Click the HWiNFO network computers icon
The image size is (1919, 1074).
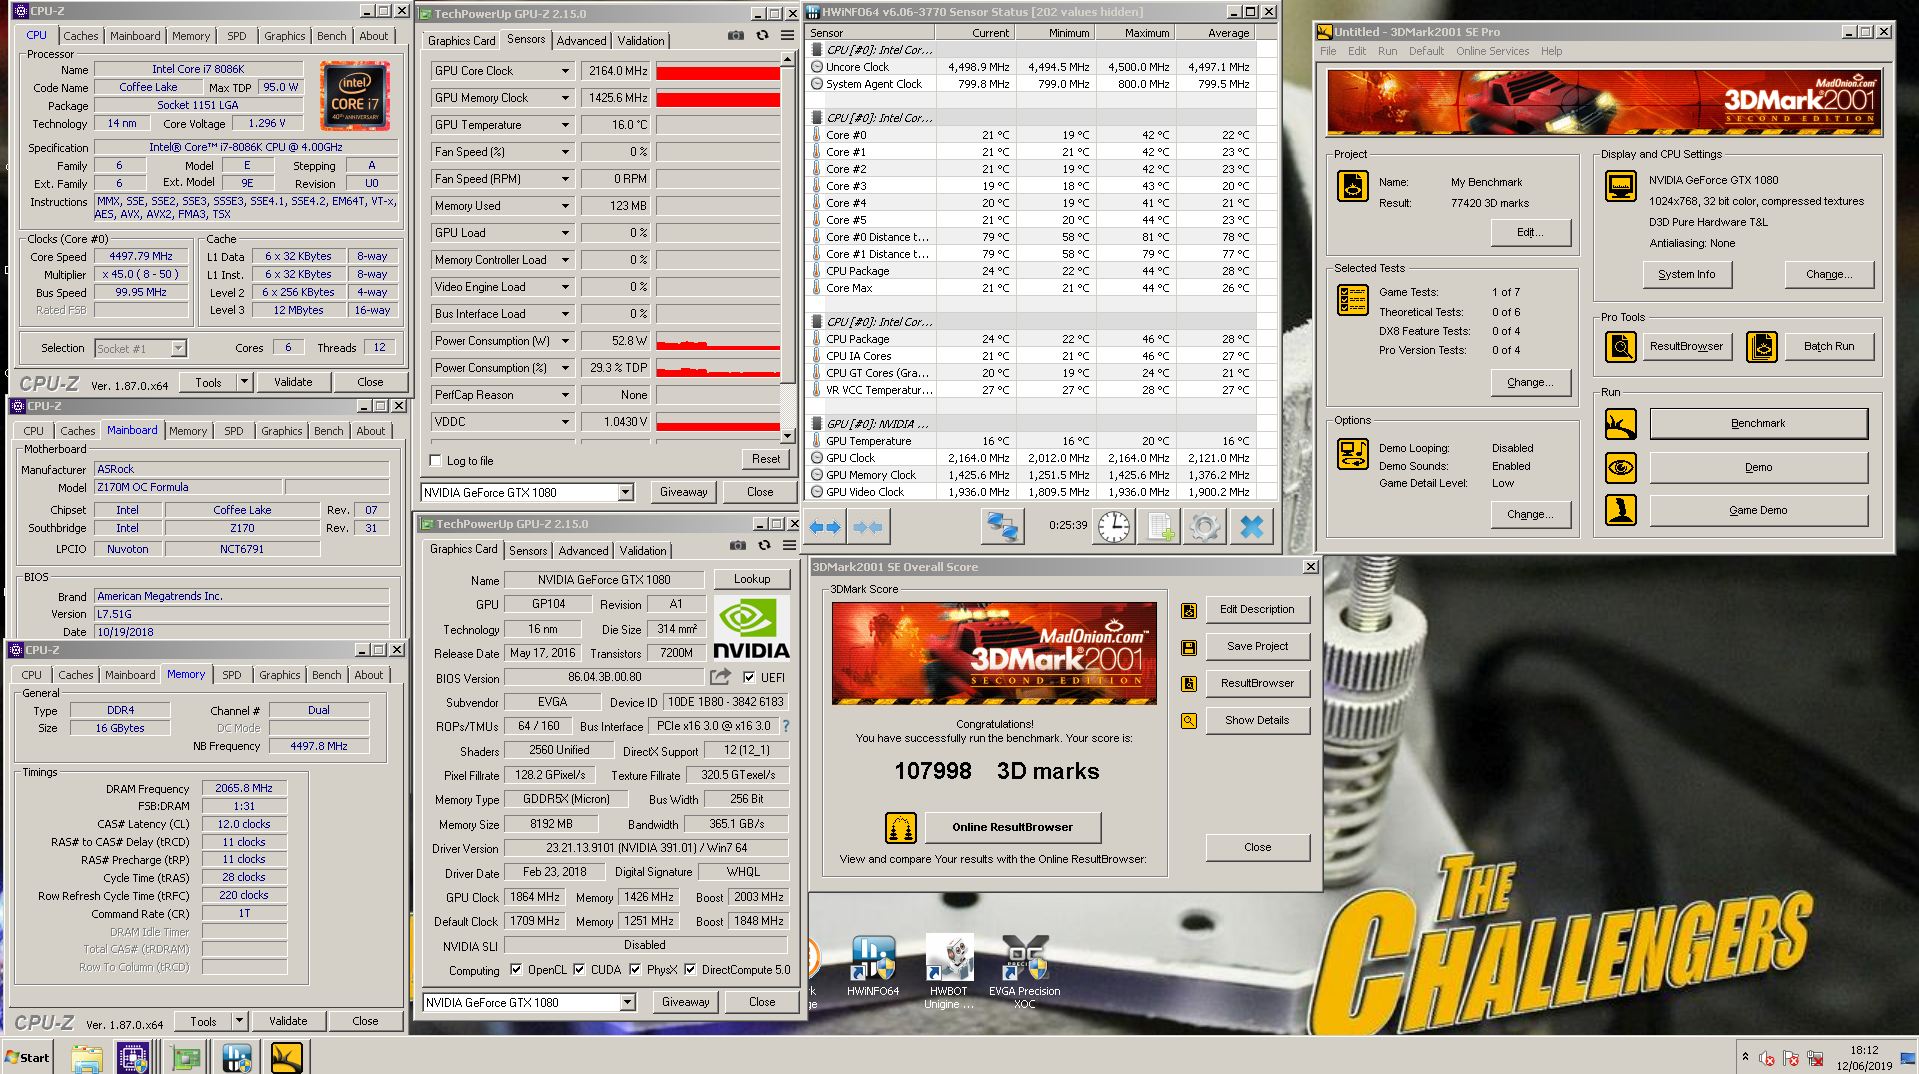(1002, 526)
